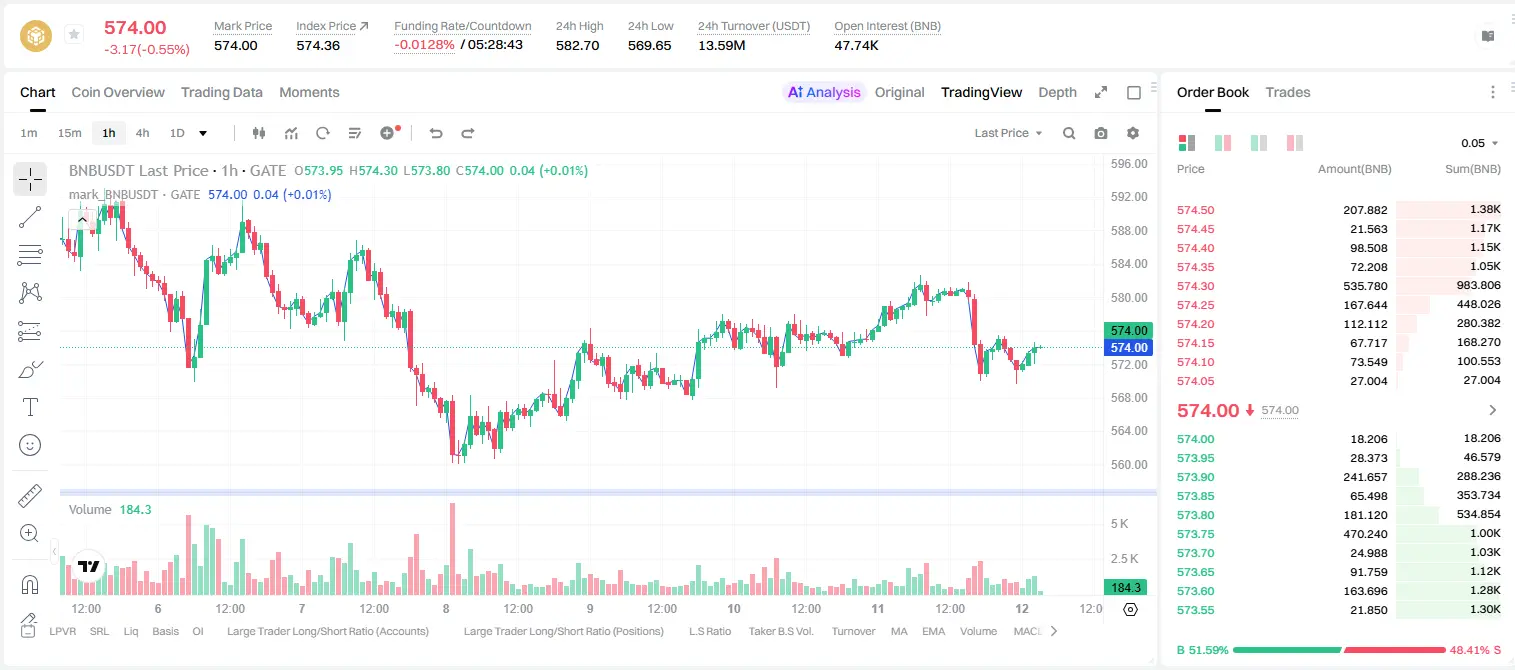Expand the 0.05 price grouping dropdown
This screenshot has height=670, width=1515.
coord(1480,143)
